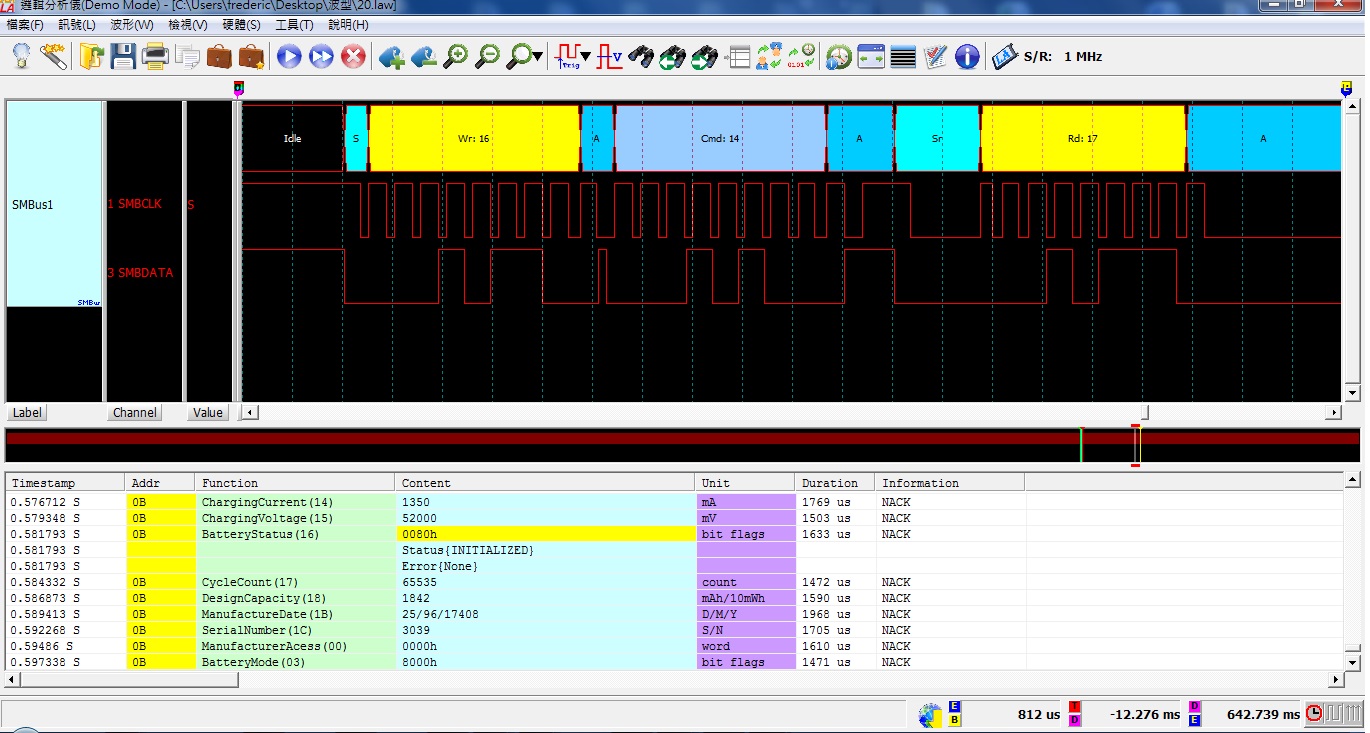
Task: Click the Timestamp column header
Action: coord(65,483)
